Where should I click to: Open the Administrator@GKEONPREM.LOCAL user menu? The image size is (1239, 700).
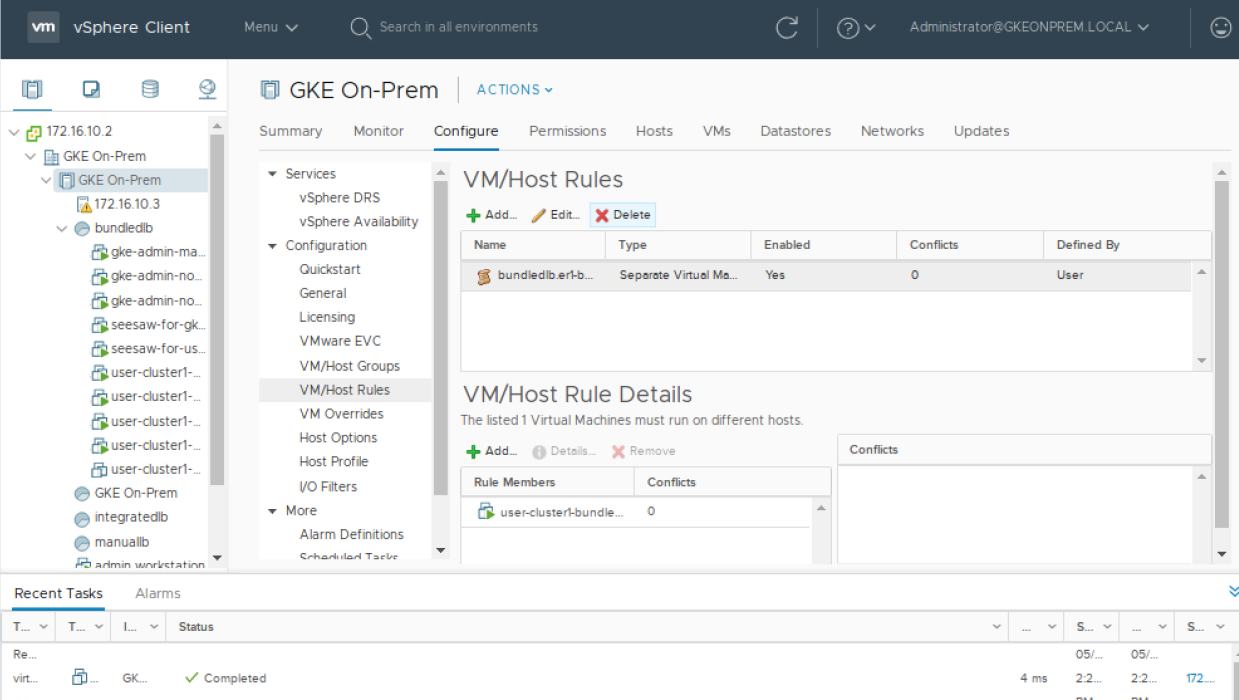click(x=1029, y=28)
